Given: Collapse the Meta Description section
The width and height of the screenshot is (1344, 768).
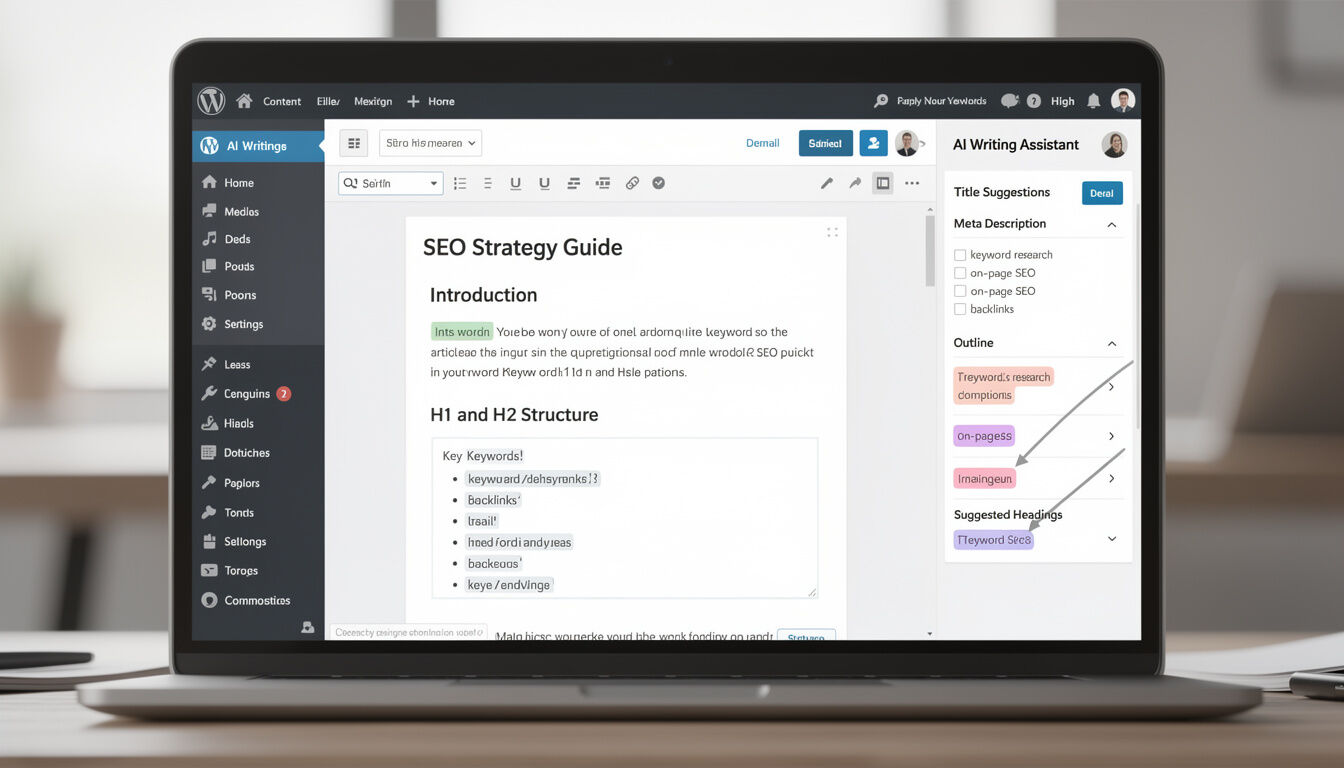Looking at the screenshot, I should (x=1111, y=225).
